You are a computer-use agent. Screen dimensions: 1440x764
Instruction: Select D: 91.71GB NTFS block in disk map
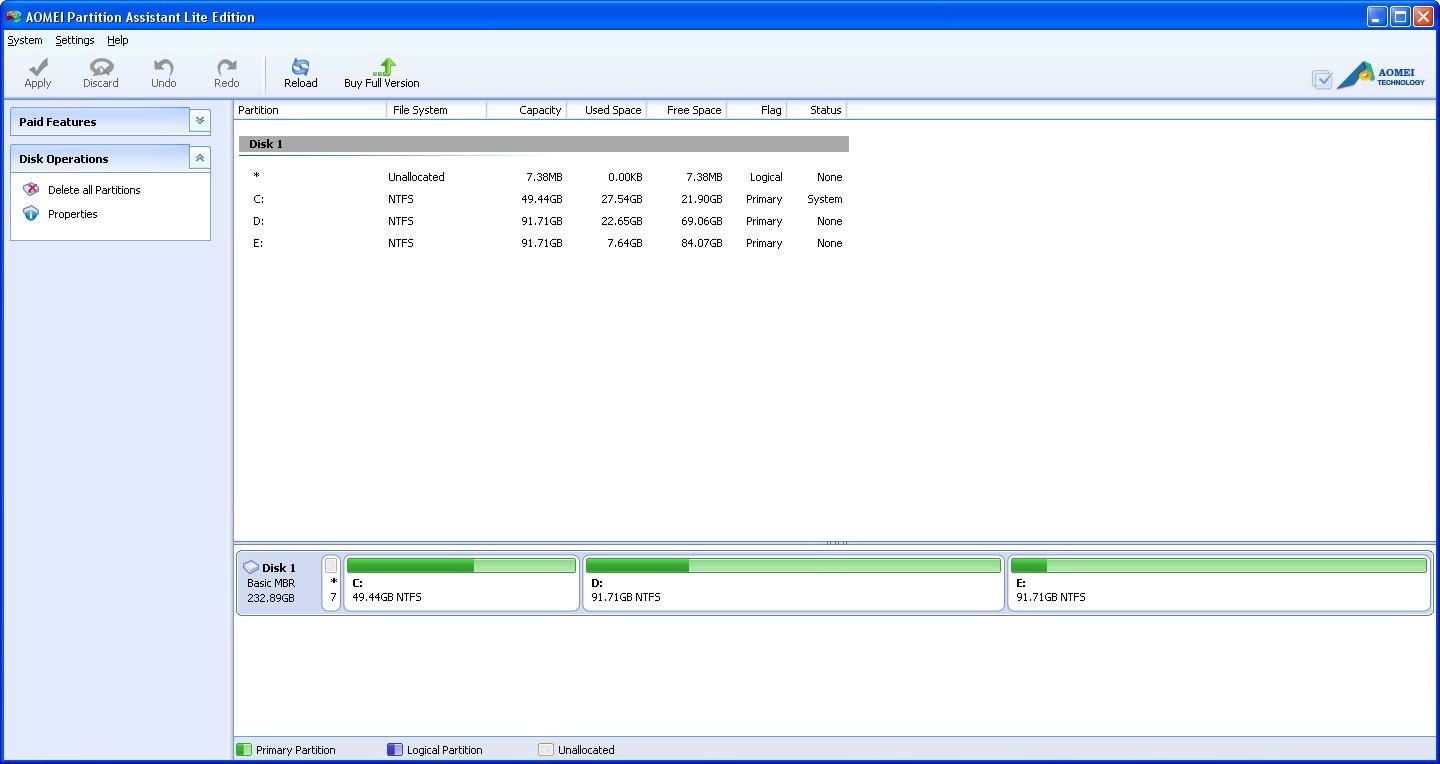793,583
